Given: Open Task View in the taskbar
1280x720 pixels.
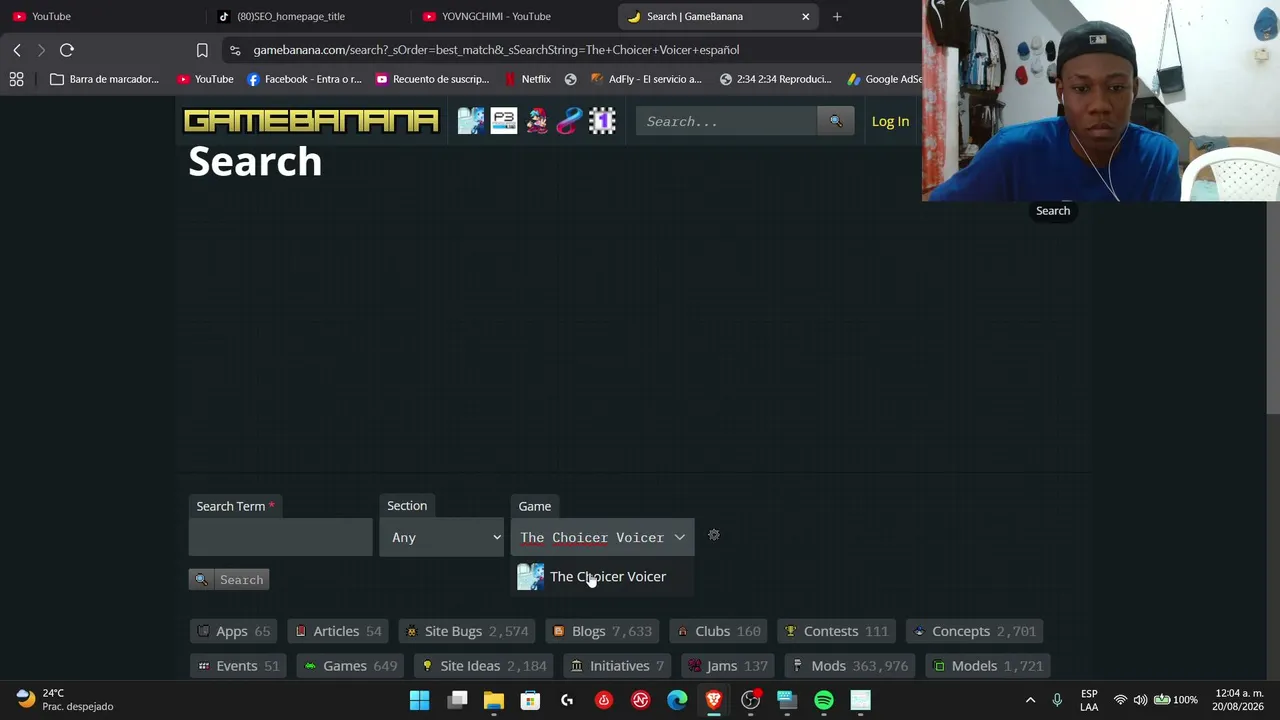Looking at the screenshot, I should (457, 700).
